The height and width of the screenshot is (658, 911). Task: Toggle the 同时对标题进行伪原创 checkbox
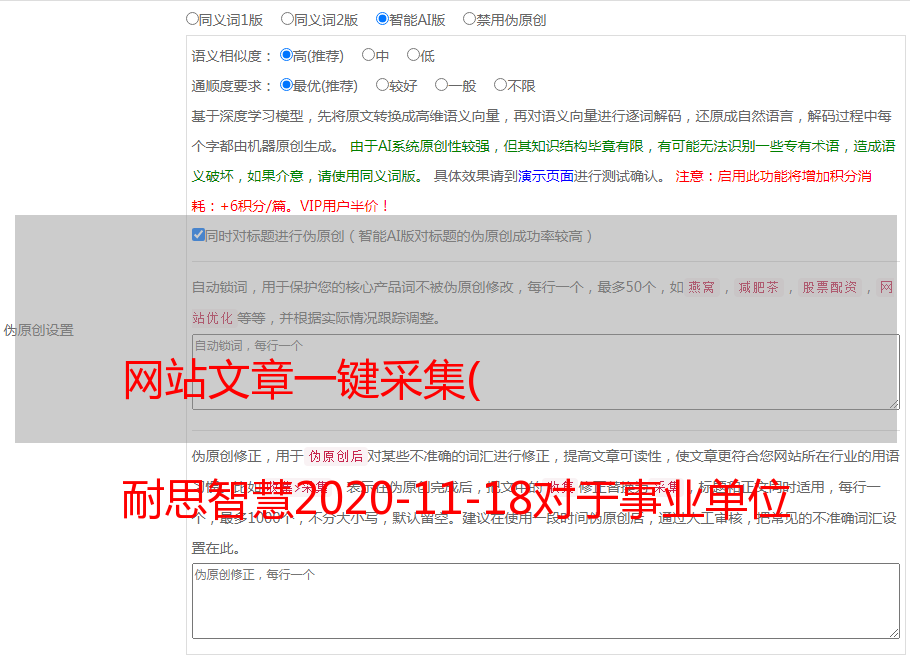(x=198, y=235)
